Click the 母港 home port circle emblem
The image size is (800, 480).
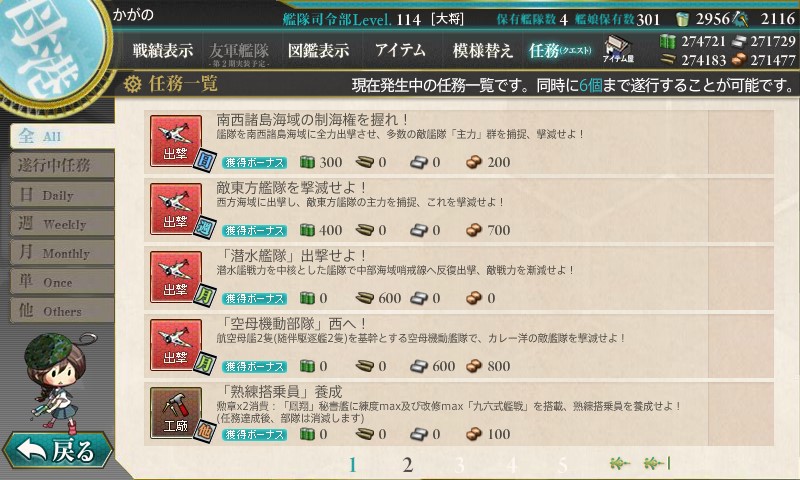[x=50, y=48]
